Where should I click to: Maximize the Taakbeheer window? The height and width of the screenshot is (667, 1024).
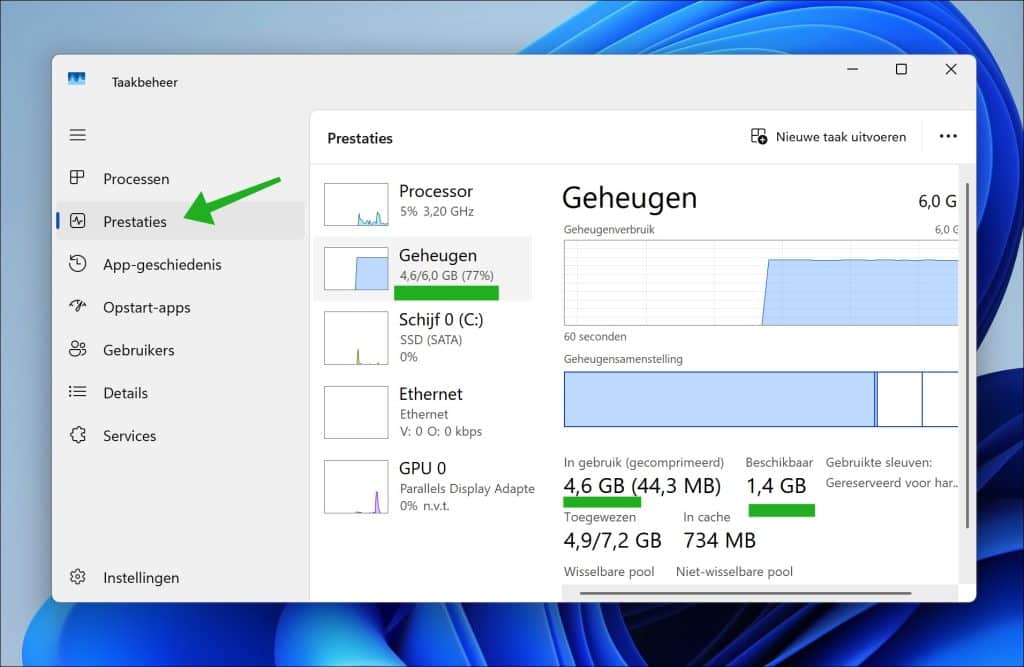(901, 69)
